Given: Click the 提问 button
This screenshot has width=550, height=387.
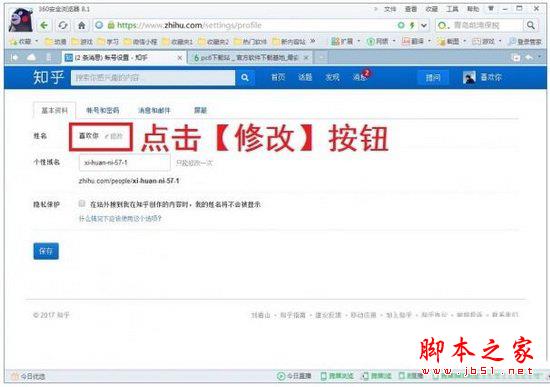Looking at the screenshot, I should point(433,78).
